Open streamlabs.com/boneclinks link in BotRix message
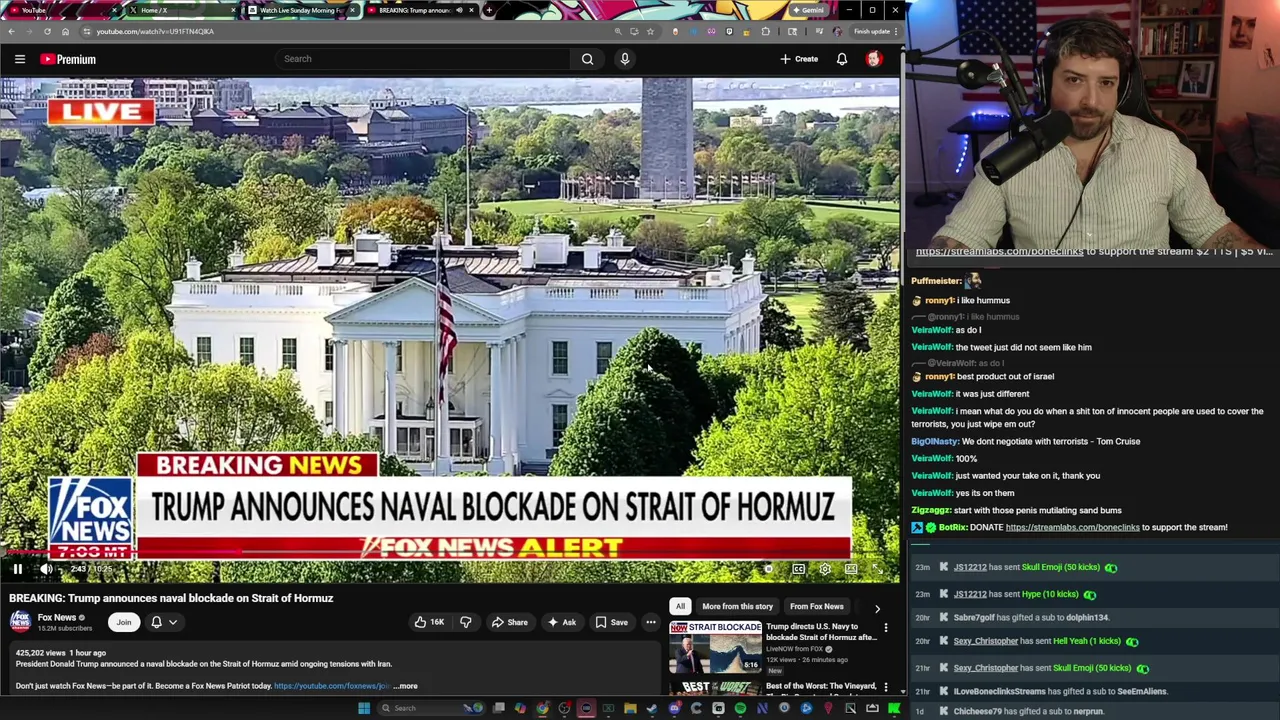 pyautogui.click(x=1072, y=527)
